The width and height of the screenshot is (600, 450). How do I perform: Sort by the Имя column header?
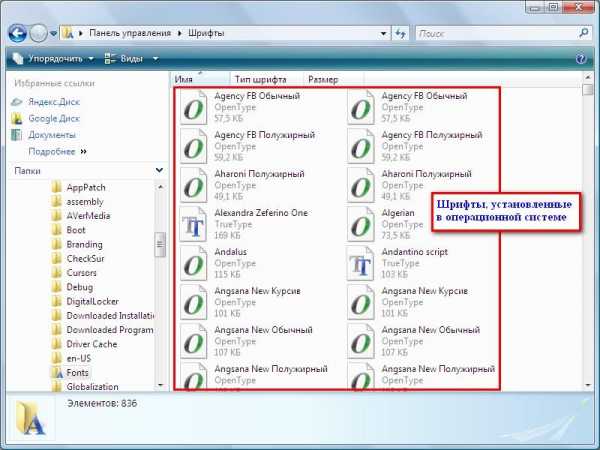point(184,79)
